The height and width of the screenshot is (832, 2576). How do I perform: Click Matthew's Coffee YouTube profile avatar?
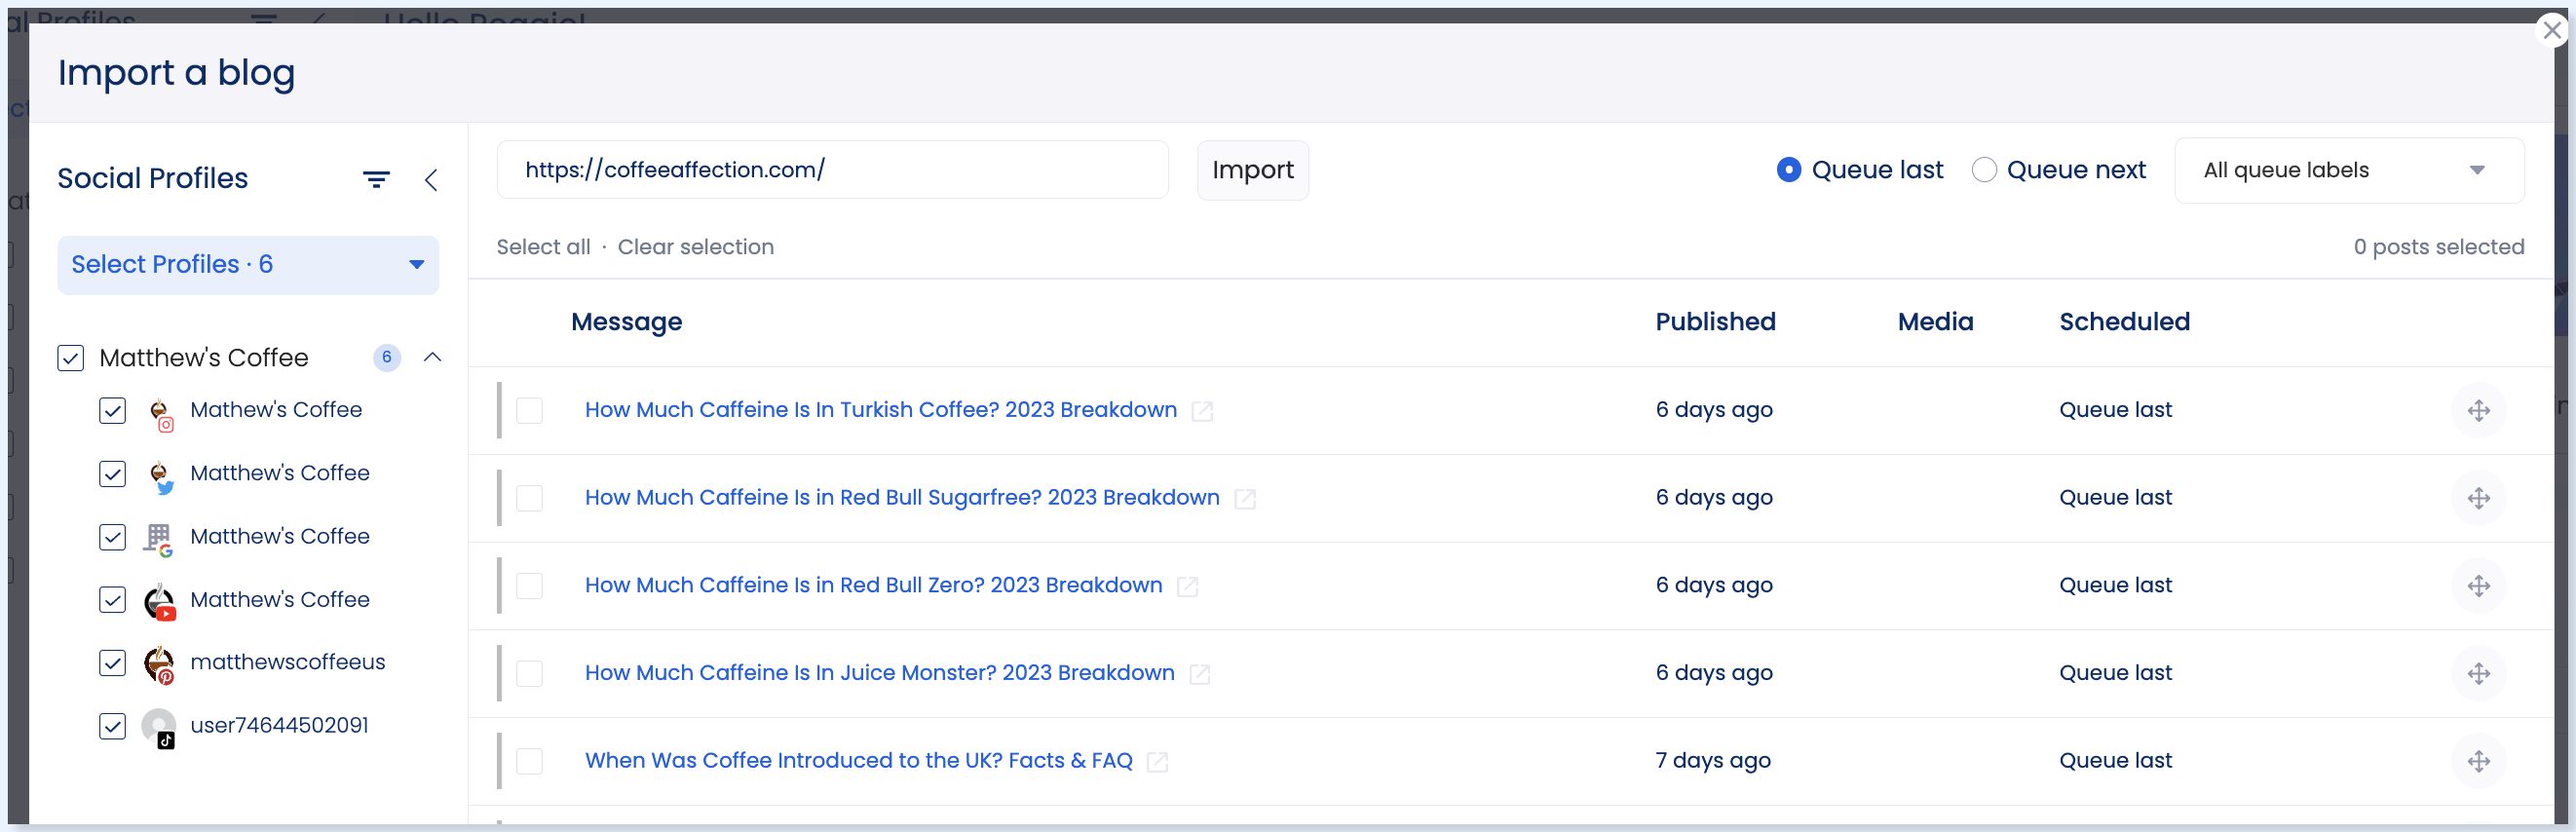tap(160, 601)
